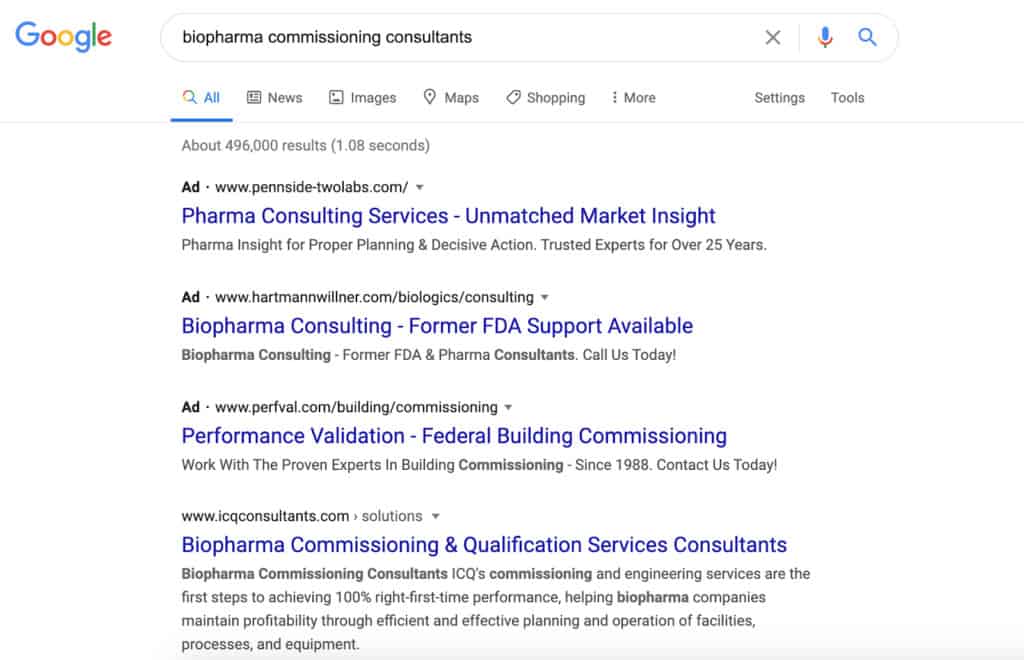This screenshot has width=1024, height=660.
Task: Click the magnifying glass to search
Action: 866,36
